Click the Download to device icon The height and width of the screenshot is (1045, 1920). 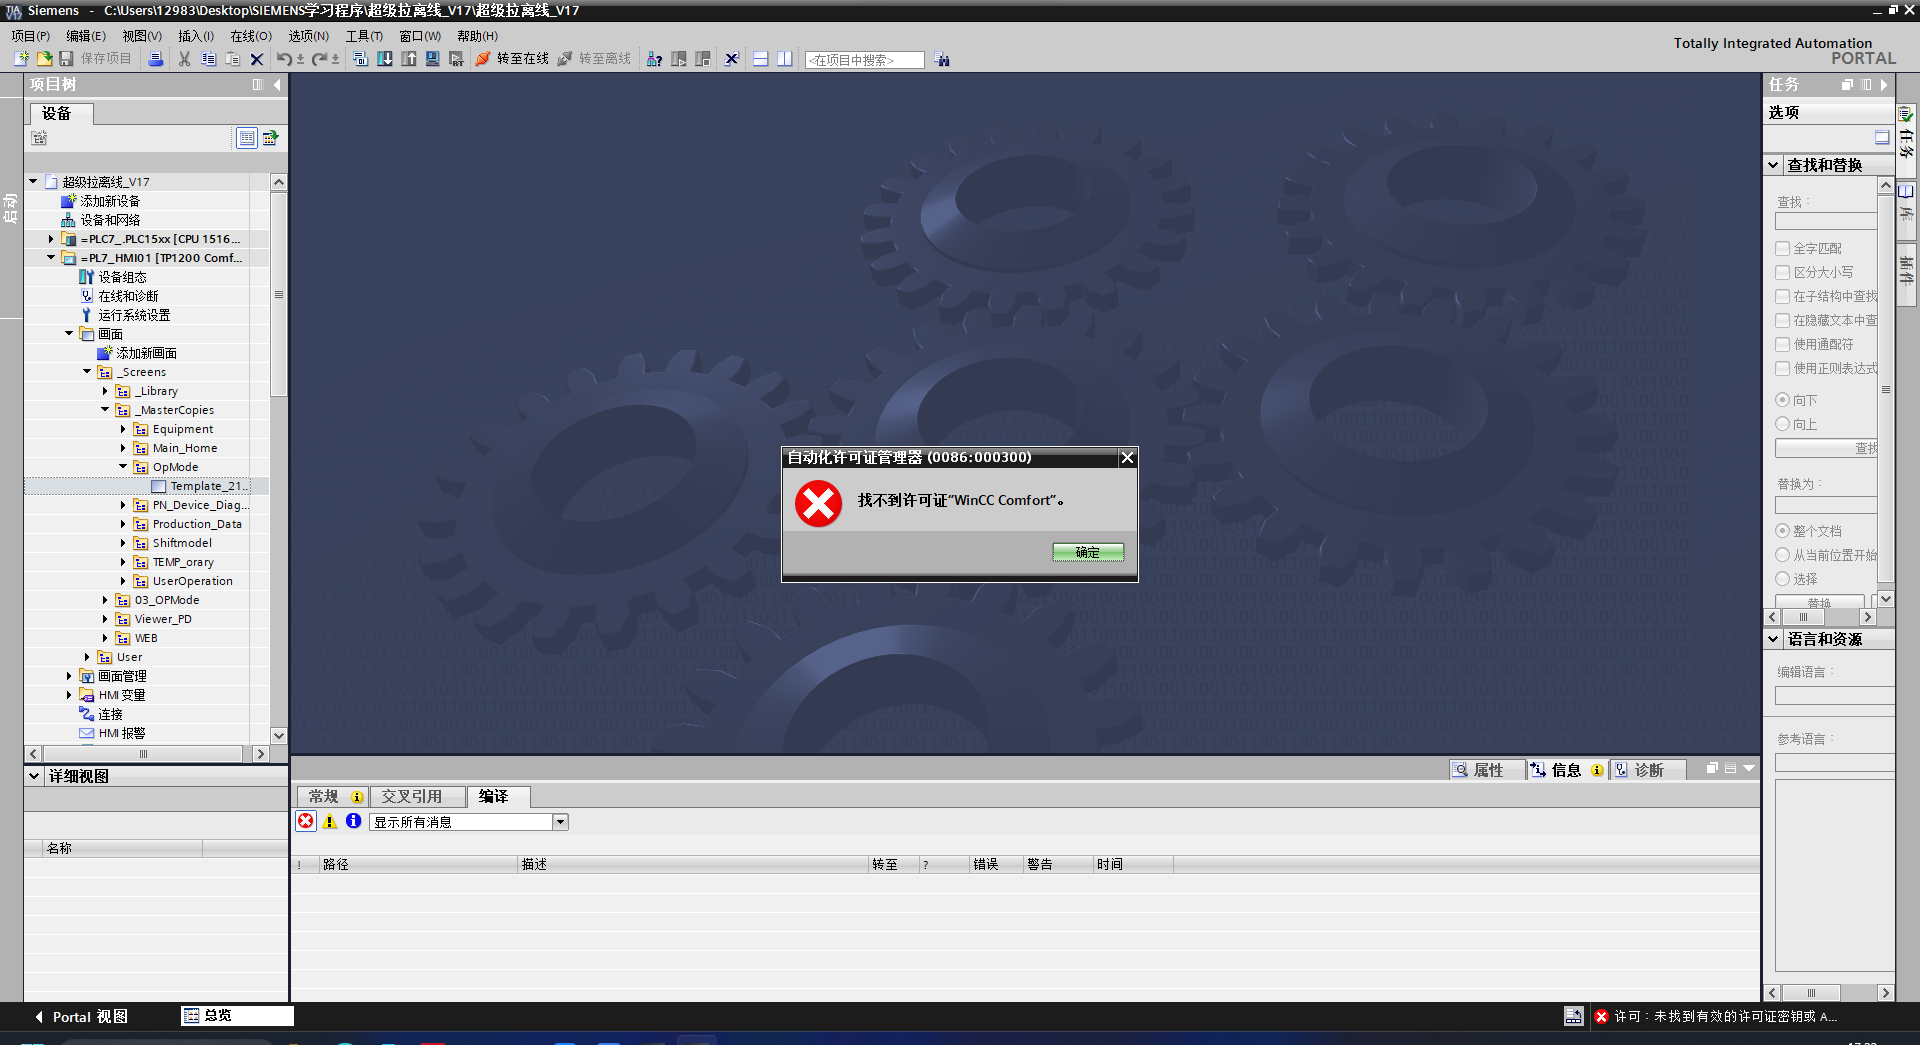click(x=385, y=59)
